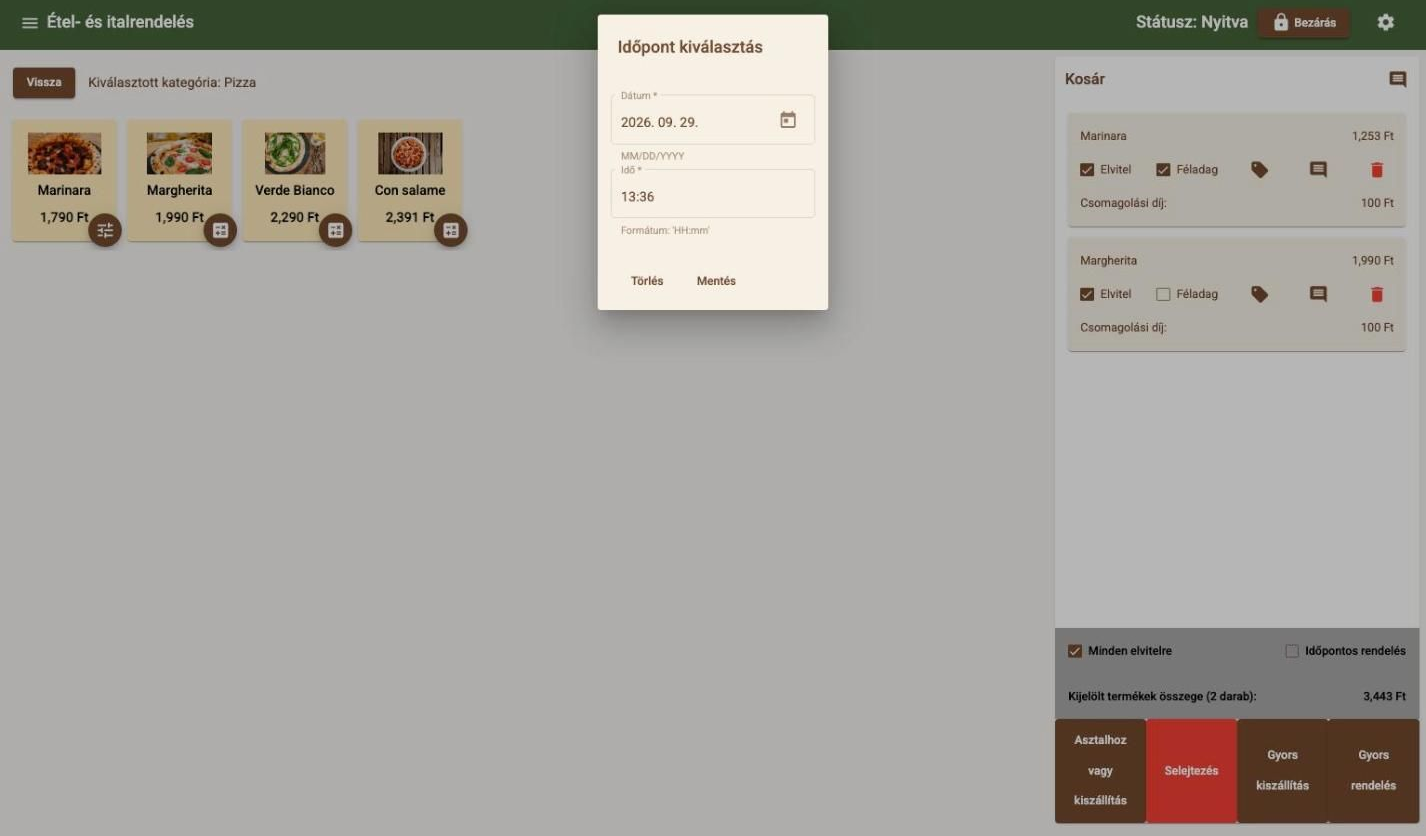1426x836 pixels.
Task: Open Marinara options via tune icon
Action: [x=105, y=230]
